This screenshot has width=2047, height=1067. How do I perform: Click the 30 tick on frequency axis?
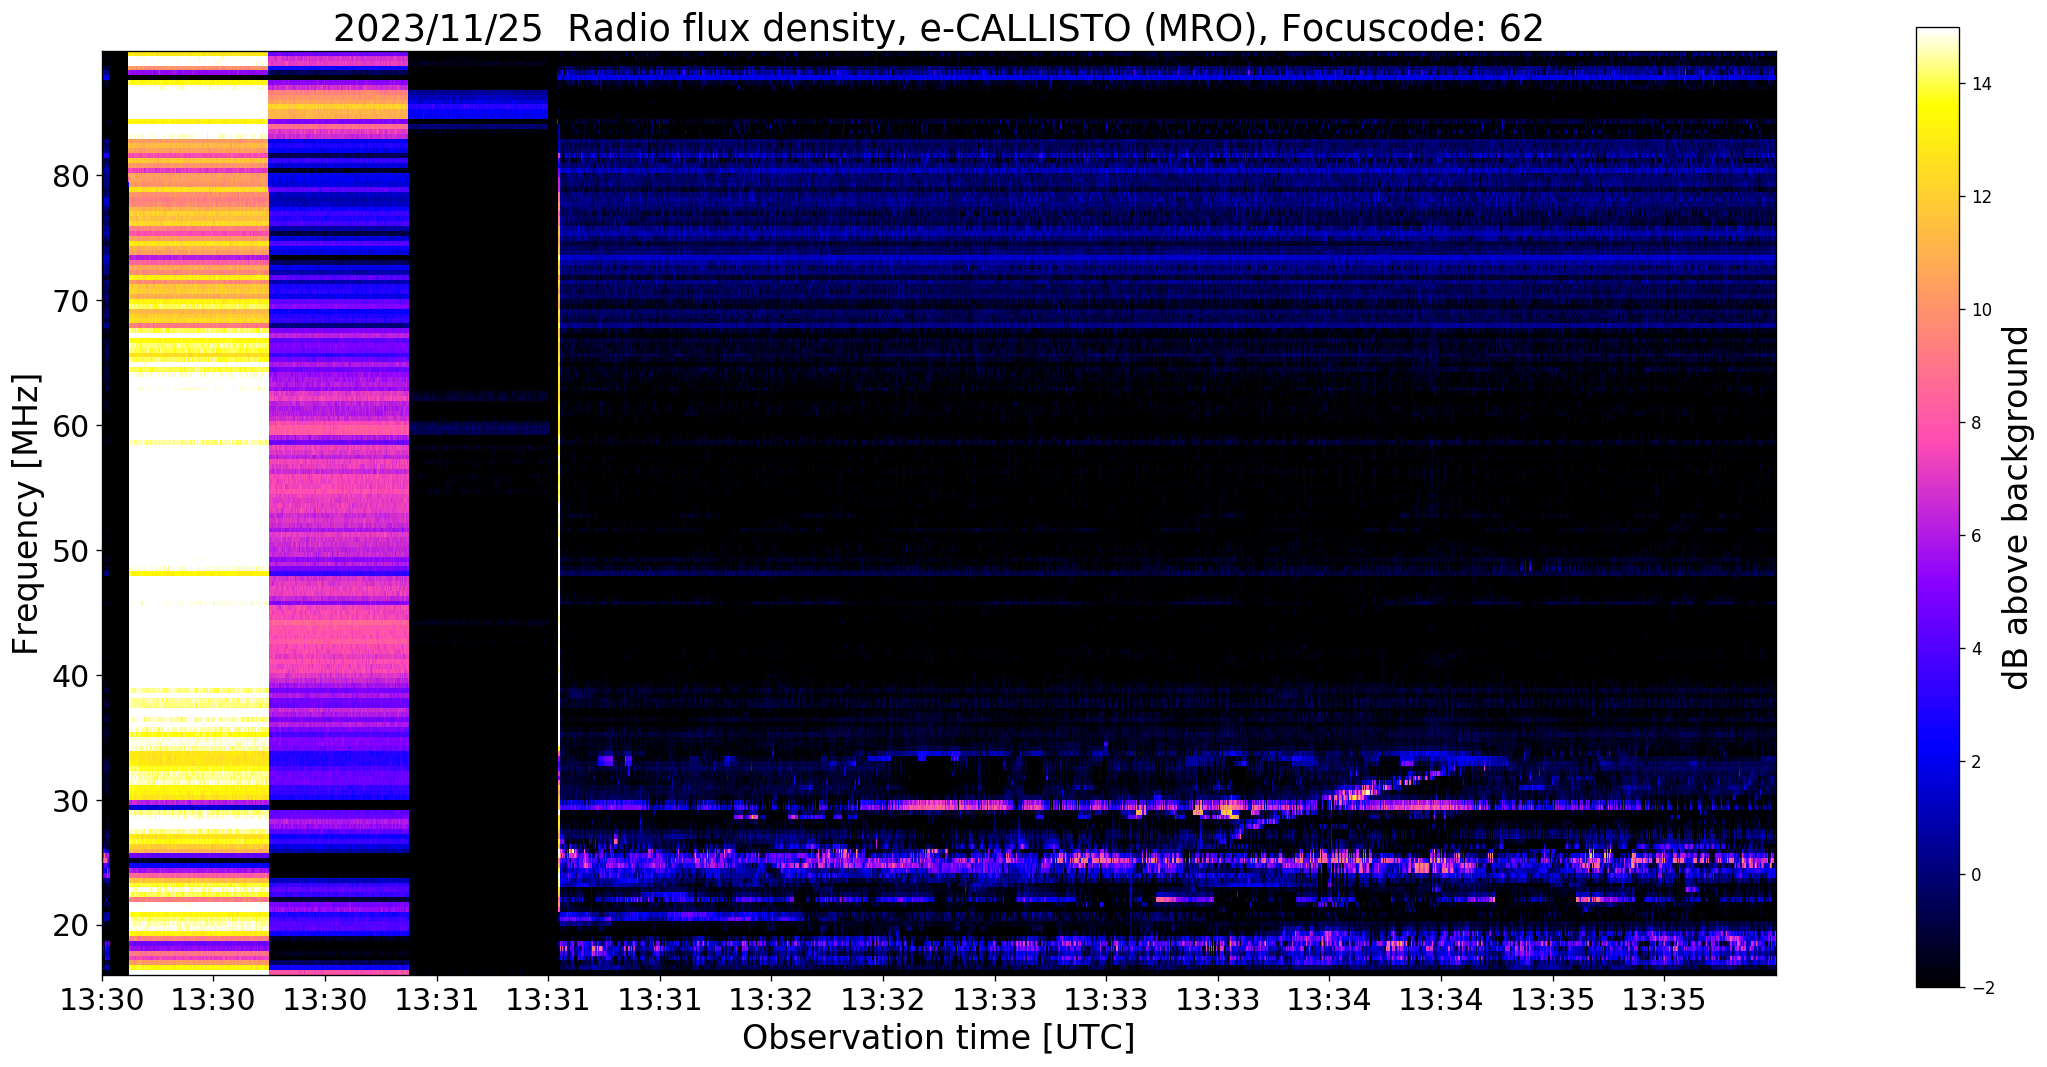pos(70,801)
